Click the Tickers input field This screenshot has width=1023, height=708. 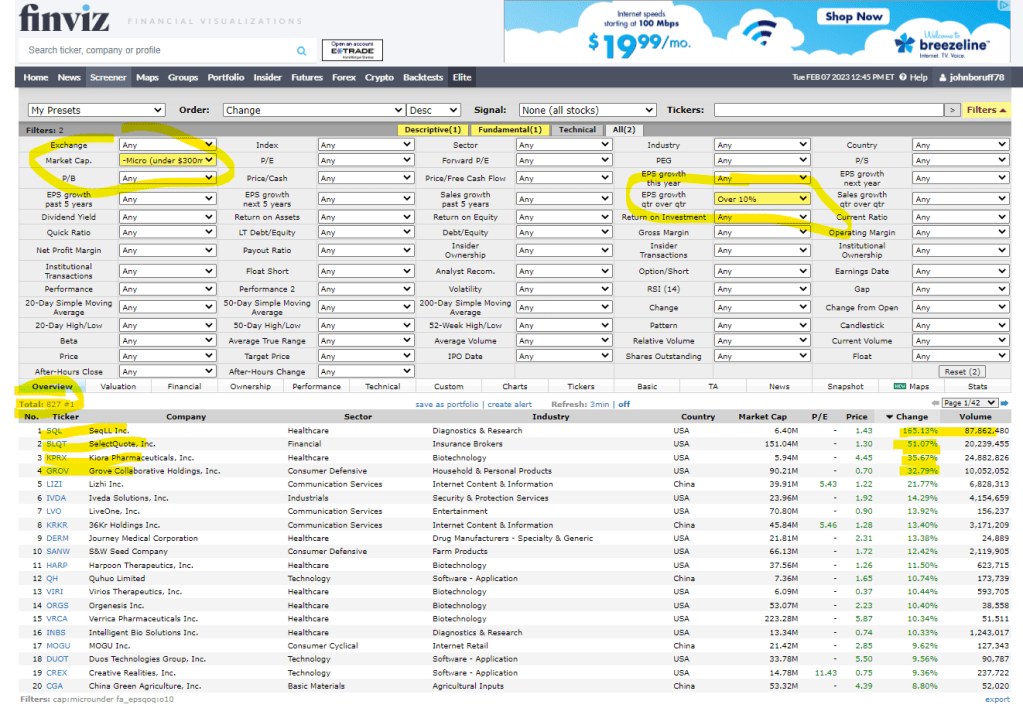826,110
